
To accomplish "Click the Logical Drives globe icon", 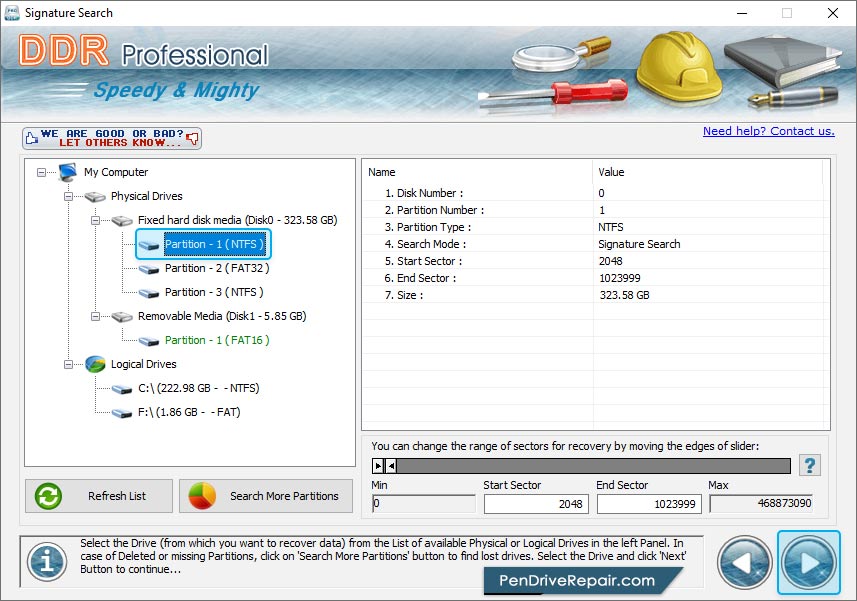I will 95,364.
